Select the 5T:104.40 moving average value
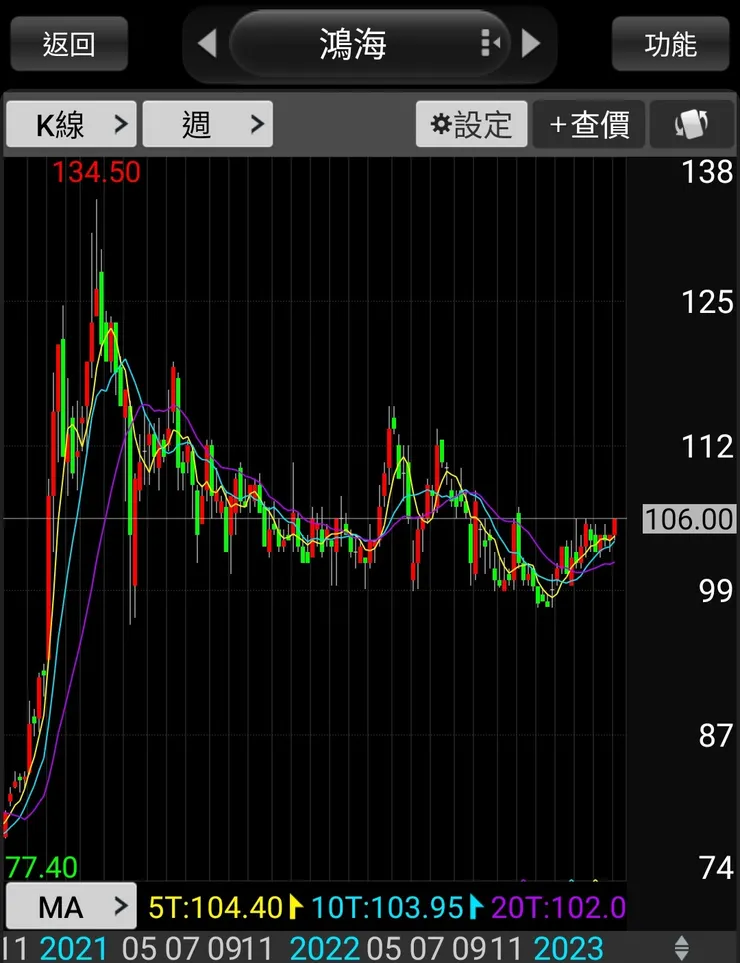This screenshot has width=740, height=963. [216, 907]
